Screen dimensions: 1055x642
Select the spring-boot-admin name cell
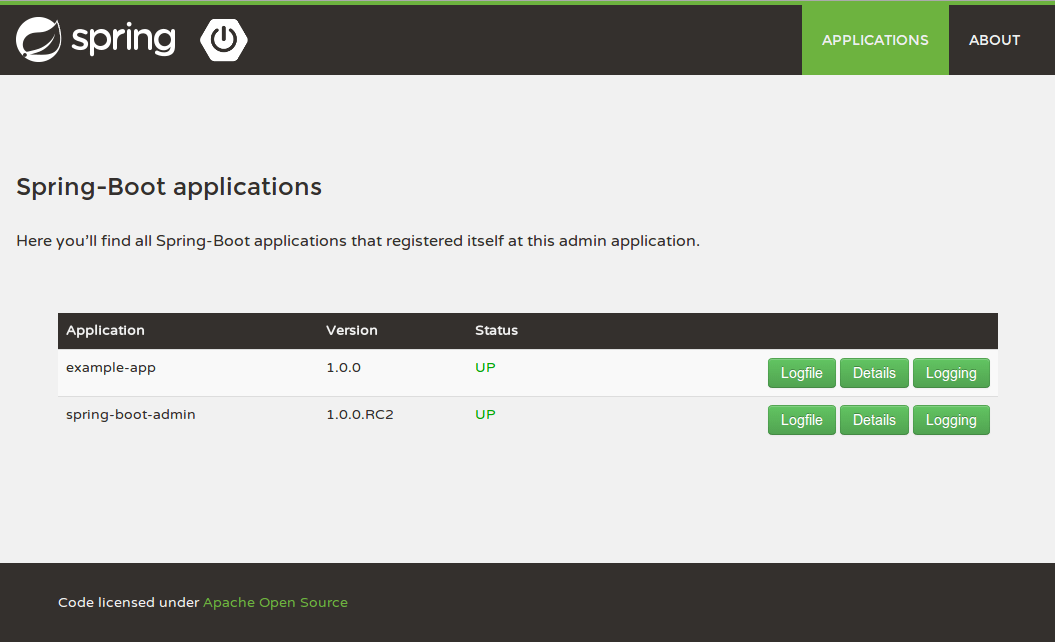click(131, 414)
